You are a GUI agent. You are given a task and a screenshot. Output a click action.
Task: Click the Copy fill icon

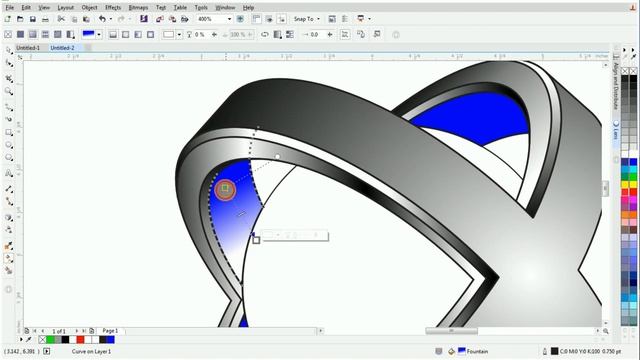[x=361, y=35]
